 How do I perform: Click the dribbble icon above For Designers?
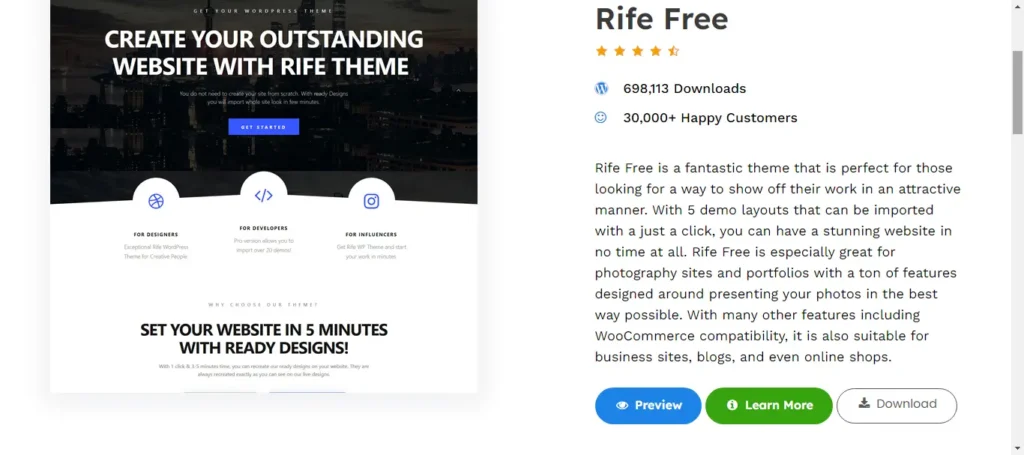pos(155,201)
